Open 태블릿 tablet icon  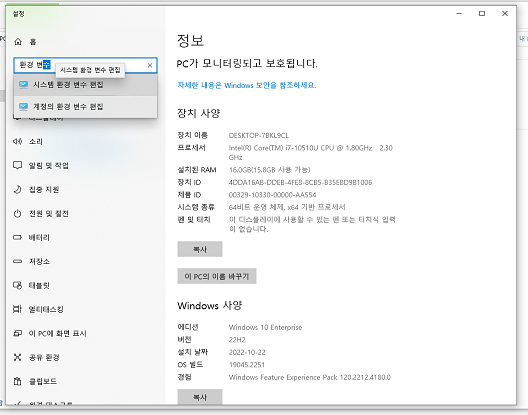[x=18, y=285]
